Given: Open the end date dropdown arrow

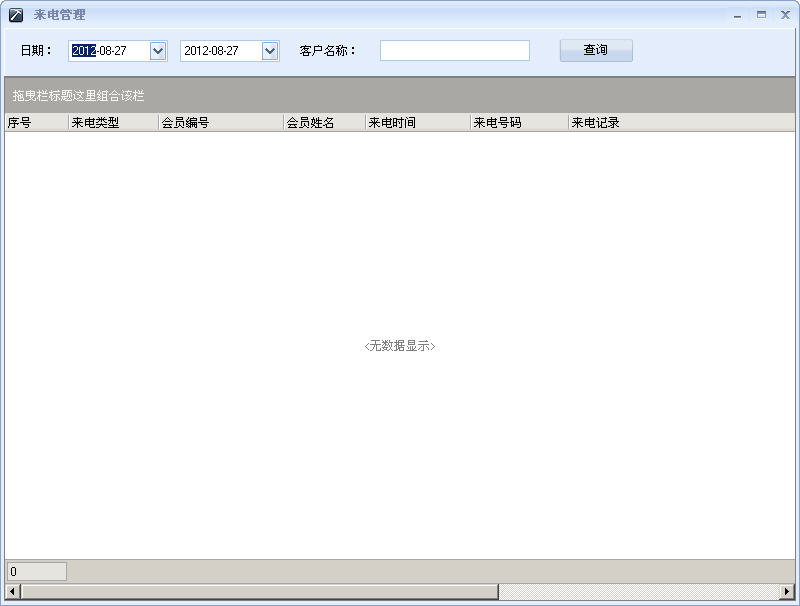Looking at the screenshot, I should (270, 51).
